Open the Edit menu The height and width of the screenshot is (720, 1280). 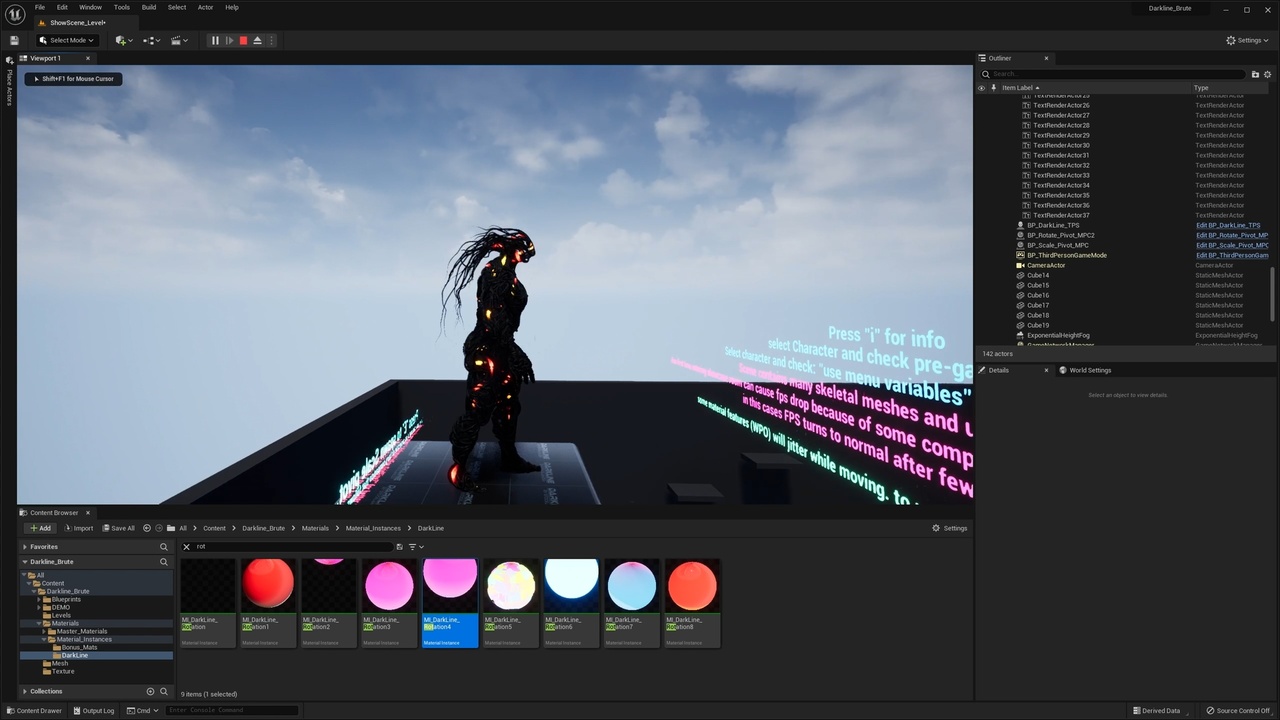pos(62,7)
